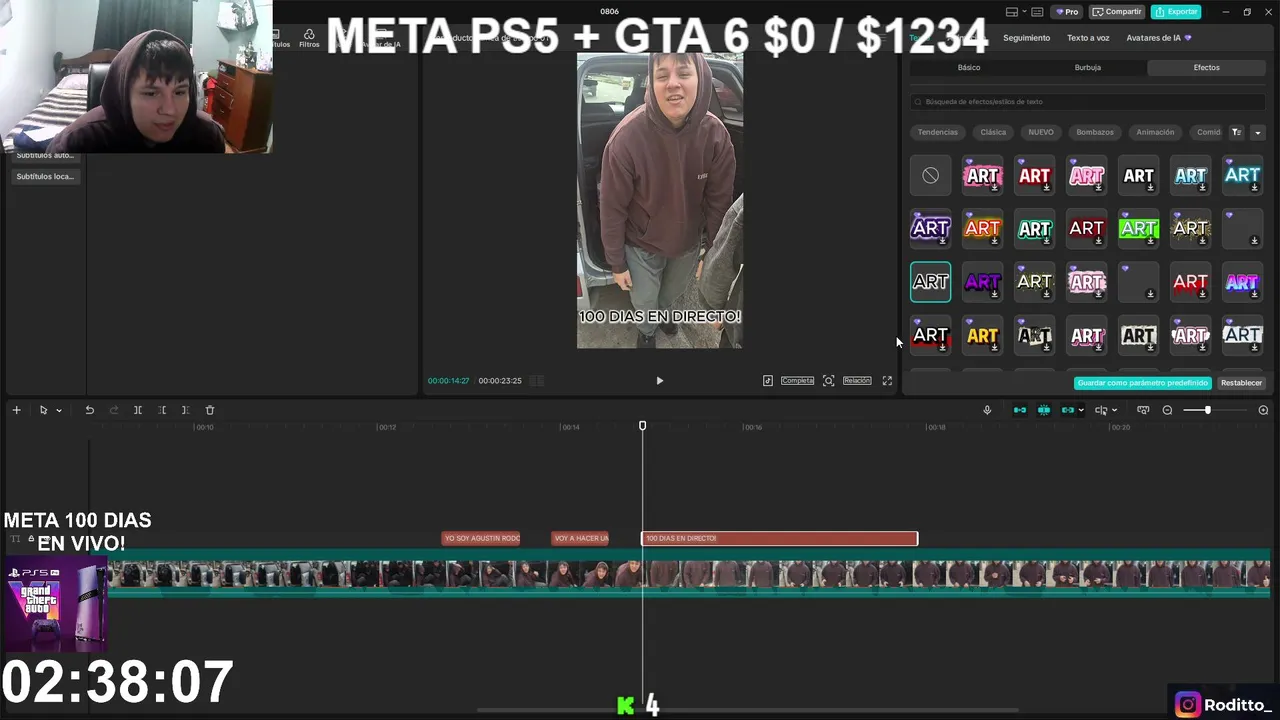Click the text effects search field
This screenshot has height=720, width=1280.
[1088, 102]
